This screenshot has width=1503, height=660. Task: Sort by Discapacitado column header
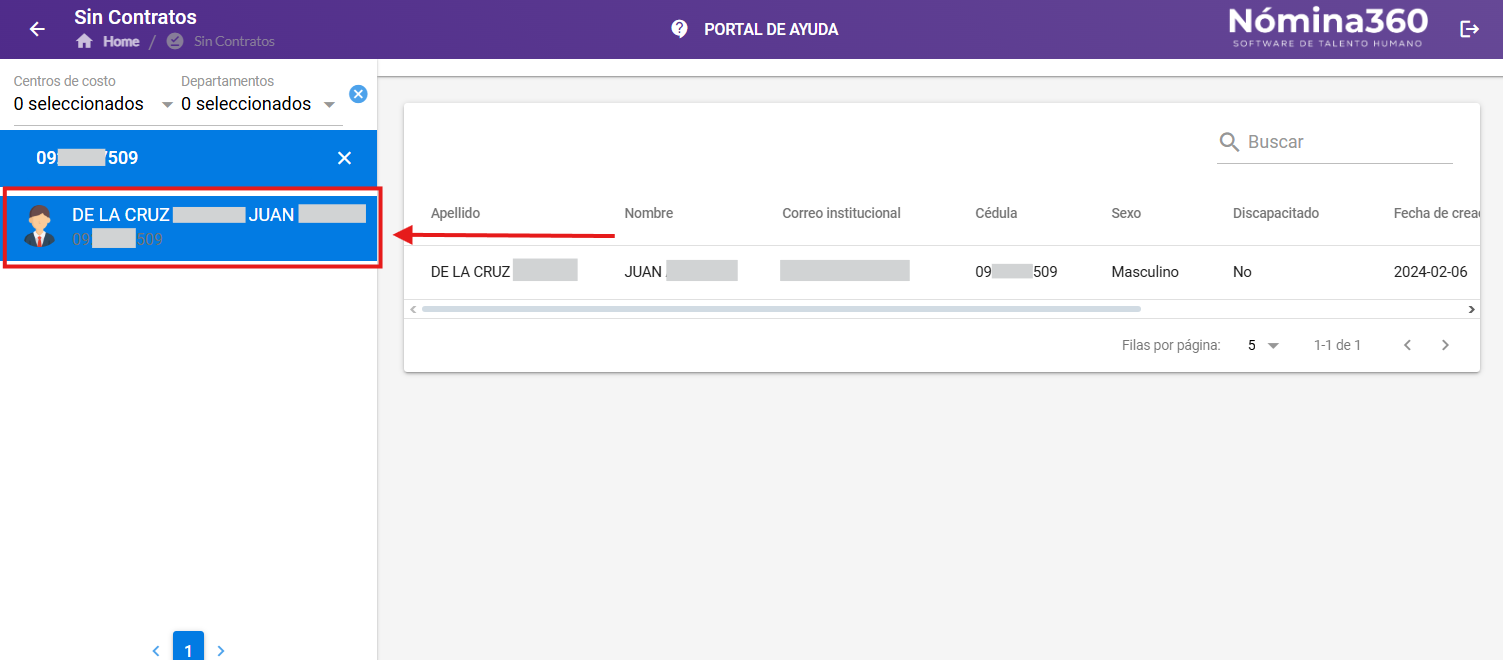[x=1276, y=213]
